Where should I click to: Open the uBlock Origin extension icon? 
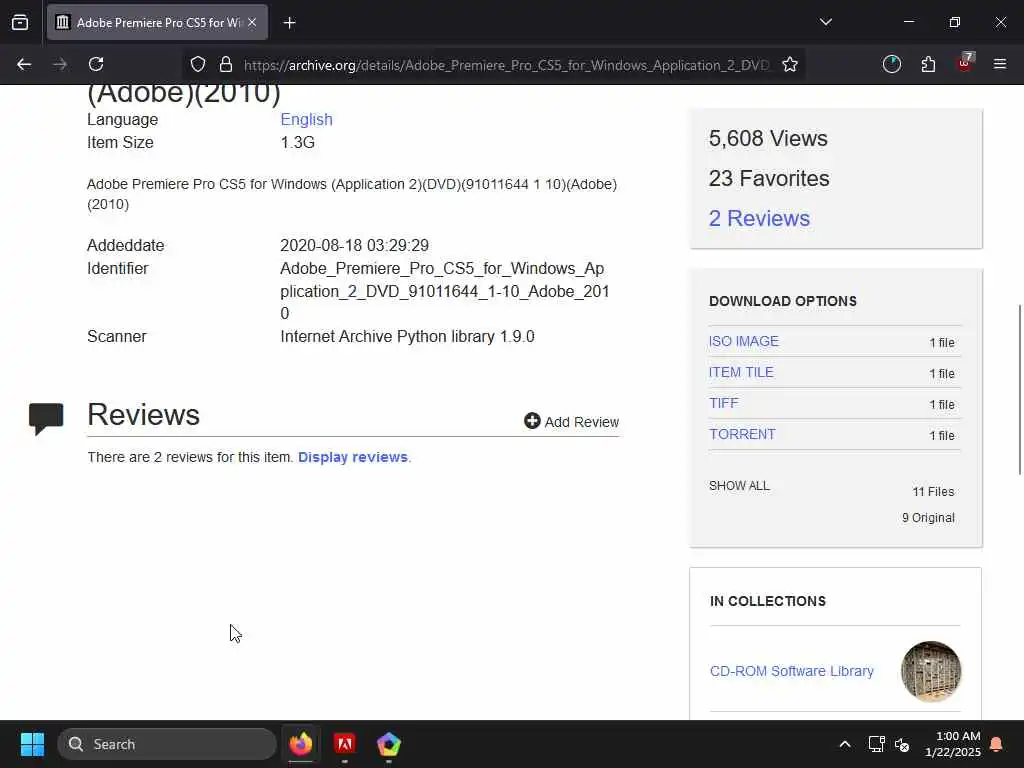(965, 63)
